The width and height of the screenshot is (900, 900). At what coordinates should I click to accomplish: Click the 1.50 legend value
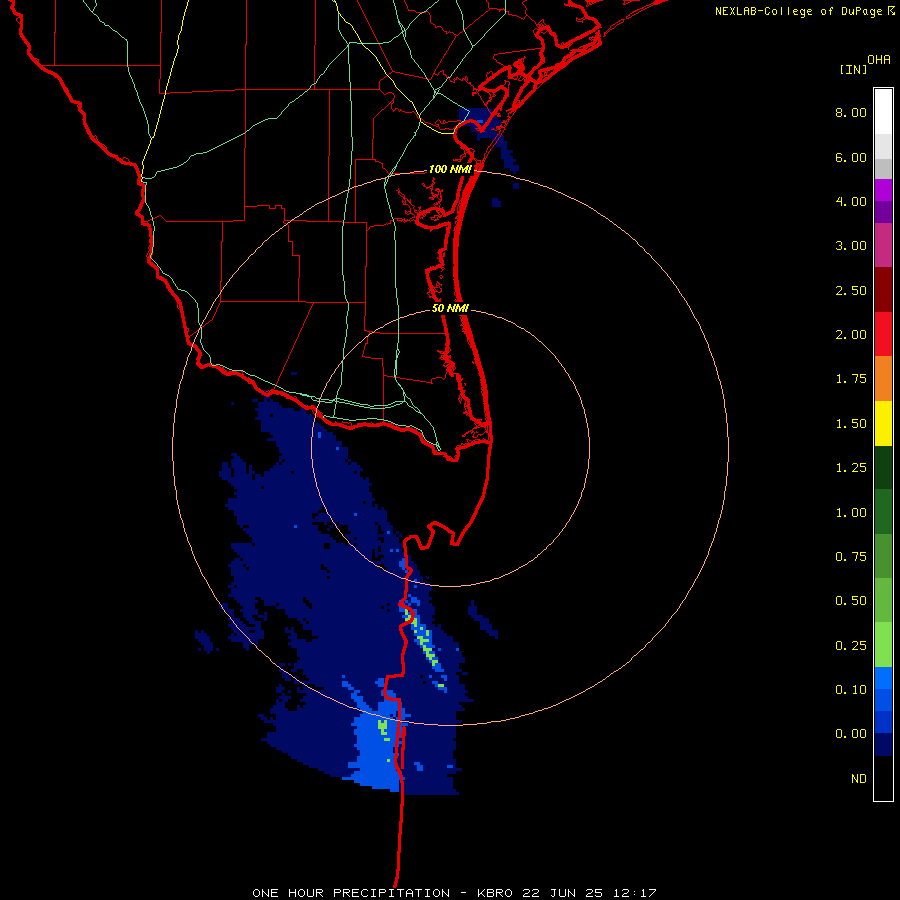851,424
